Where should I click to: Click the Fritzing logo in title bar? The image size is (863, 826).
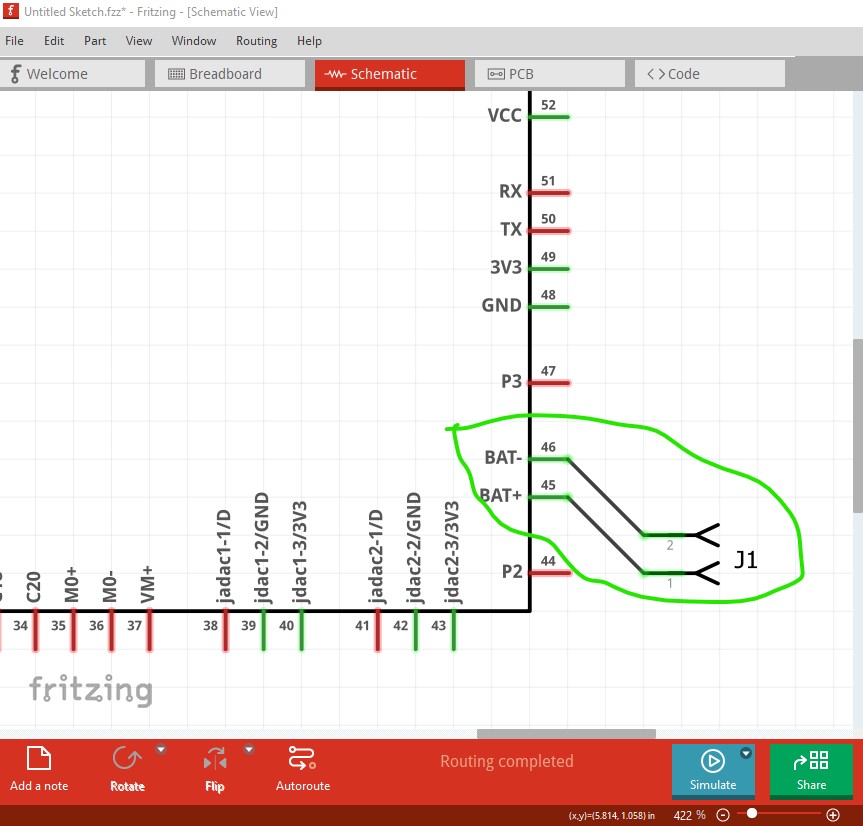pos(11,12)
